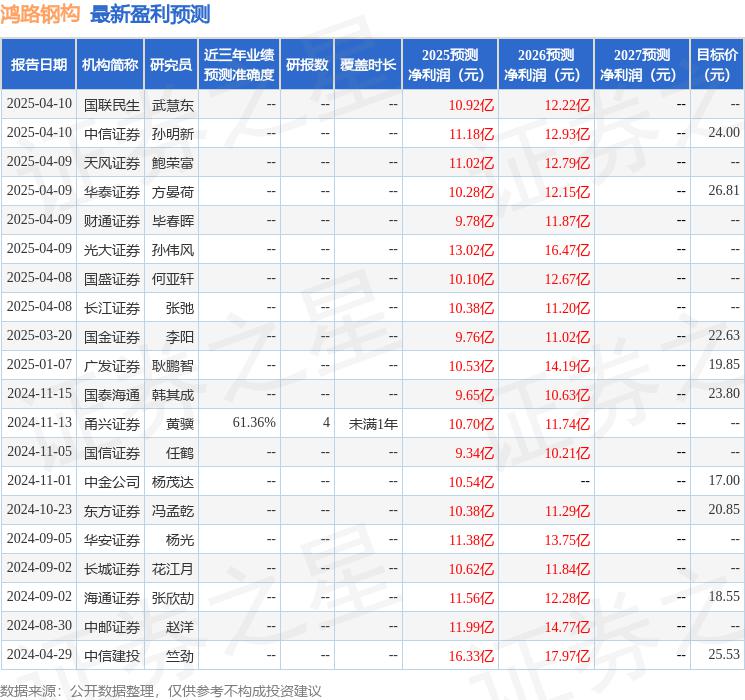
Task: Select the 国盛证券 institution cell
Action: click(112, 279)
